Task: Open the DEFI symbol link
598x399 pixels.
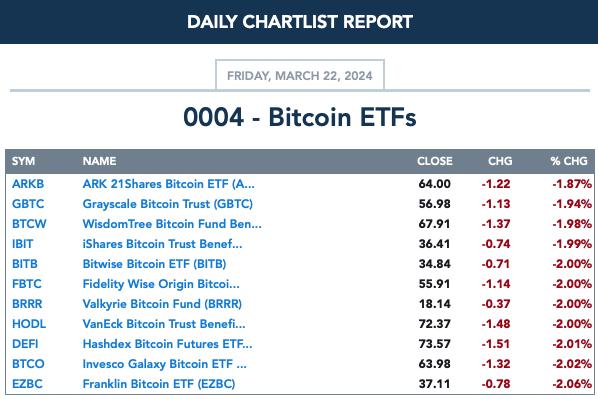Action: click(25, 344)
